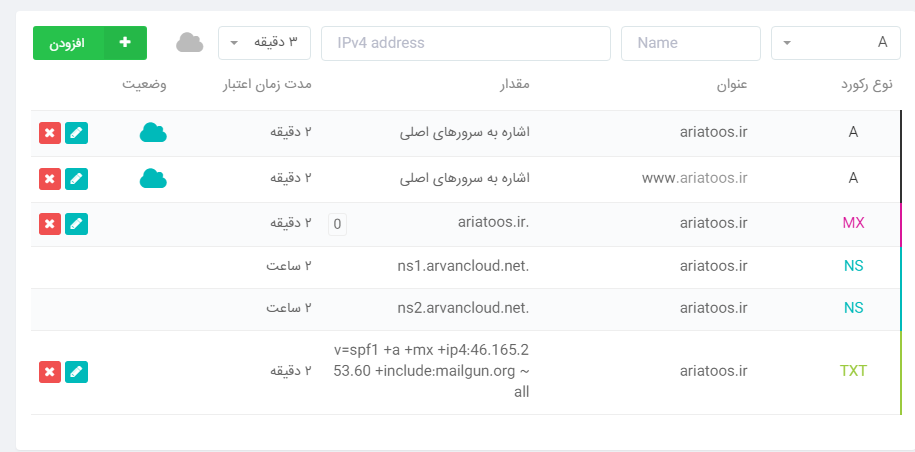Image resolution: width=915 pixels, height=452 pixels.
Task: Open the record type dropdown showing A
Action: coord(836,43)
